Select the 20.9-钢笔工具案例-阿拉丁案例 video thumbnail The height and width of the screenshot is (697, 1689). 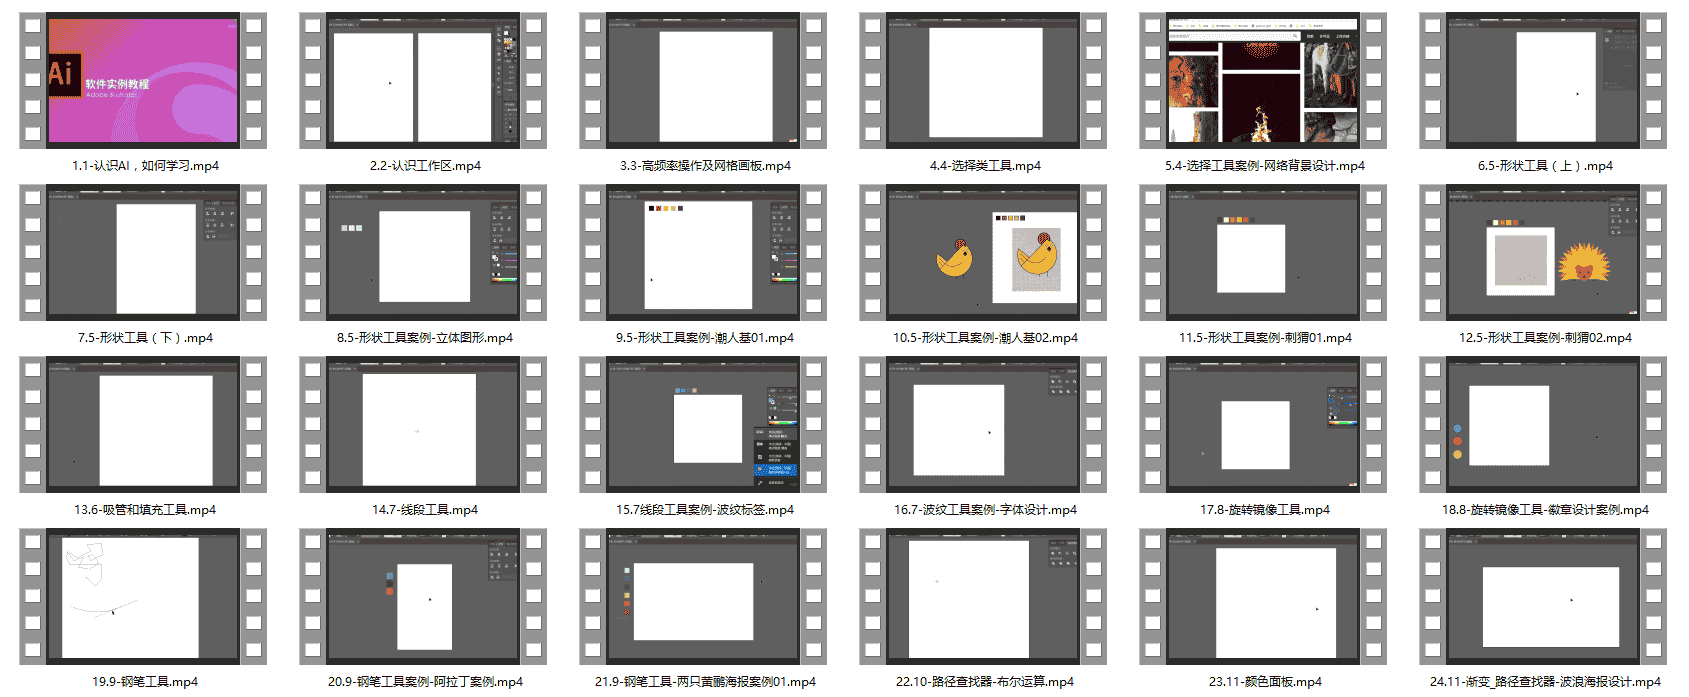(423, 597)
